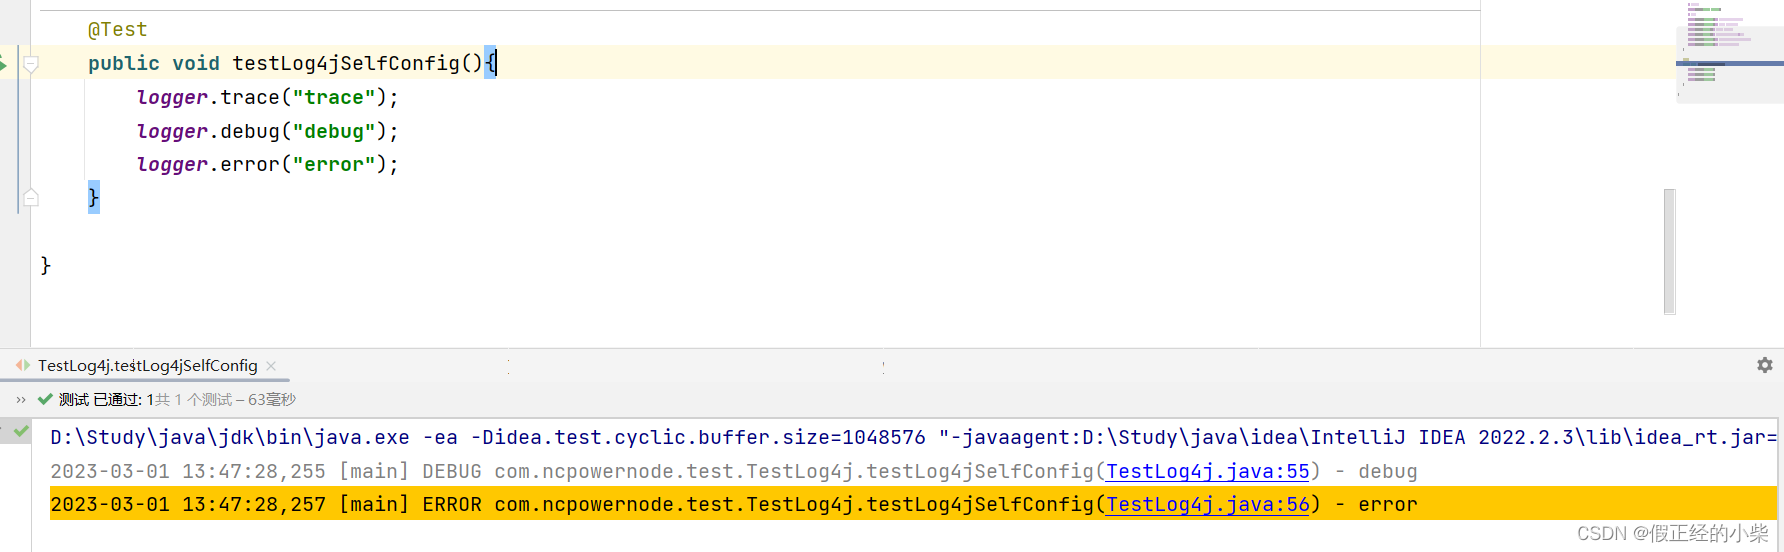Click the test passed status text

[177, 400]
